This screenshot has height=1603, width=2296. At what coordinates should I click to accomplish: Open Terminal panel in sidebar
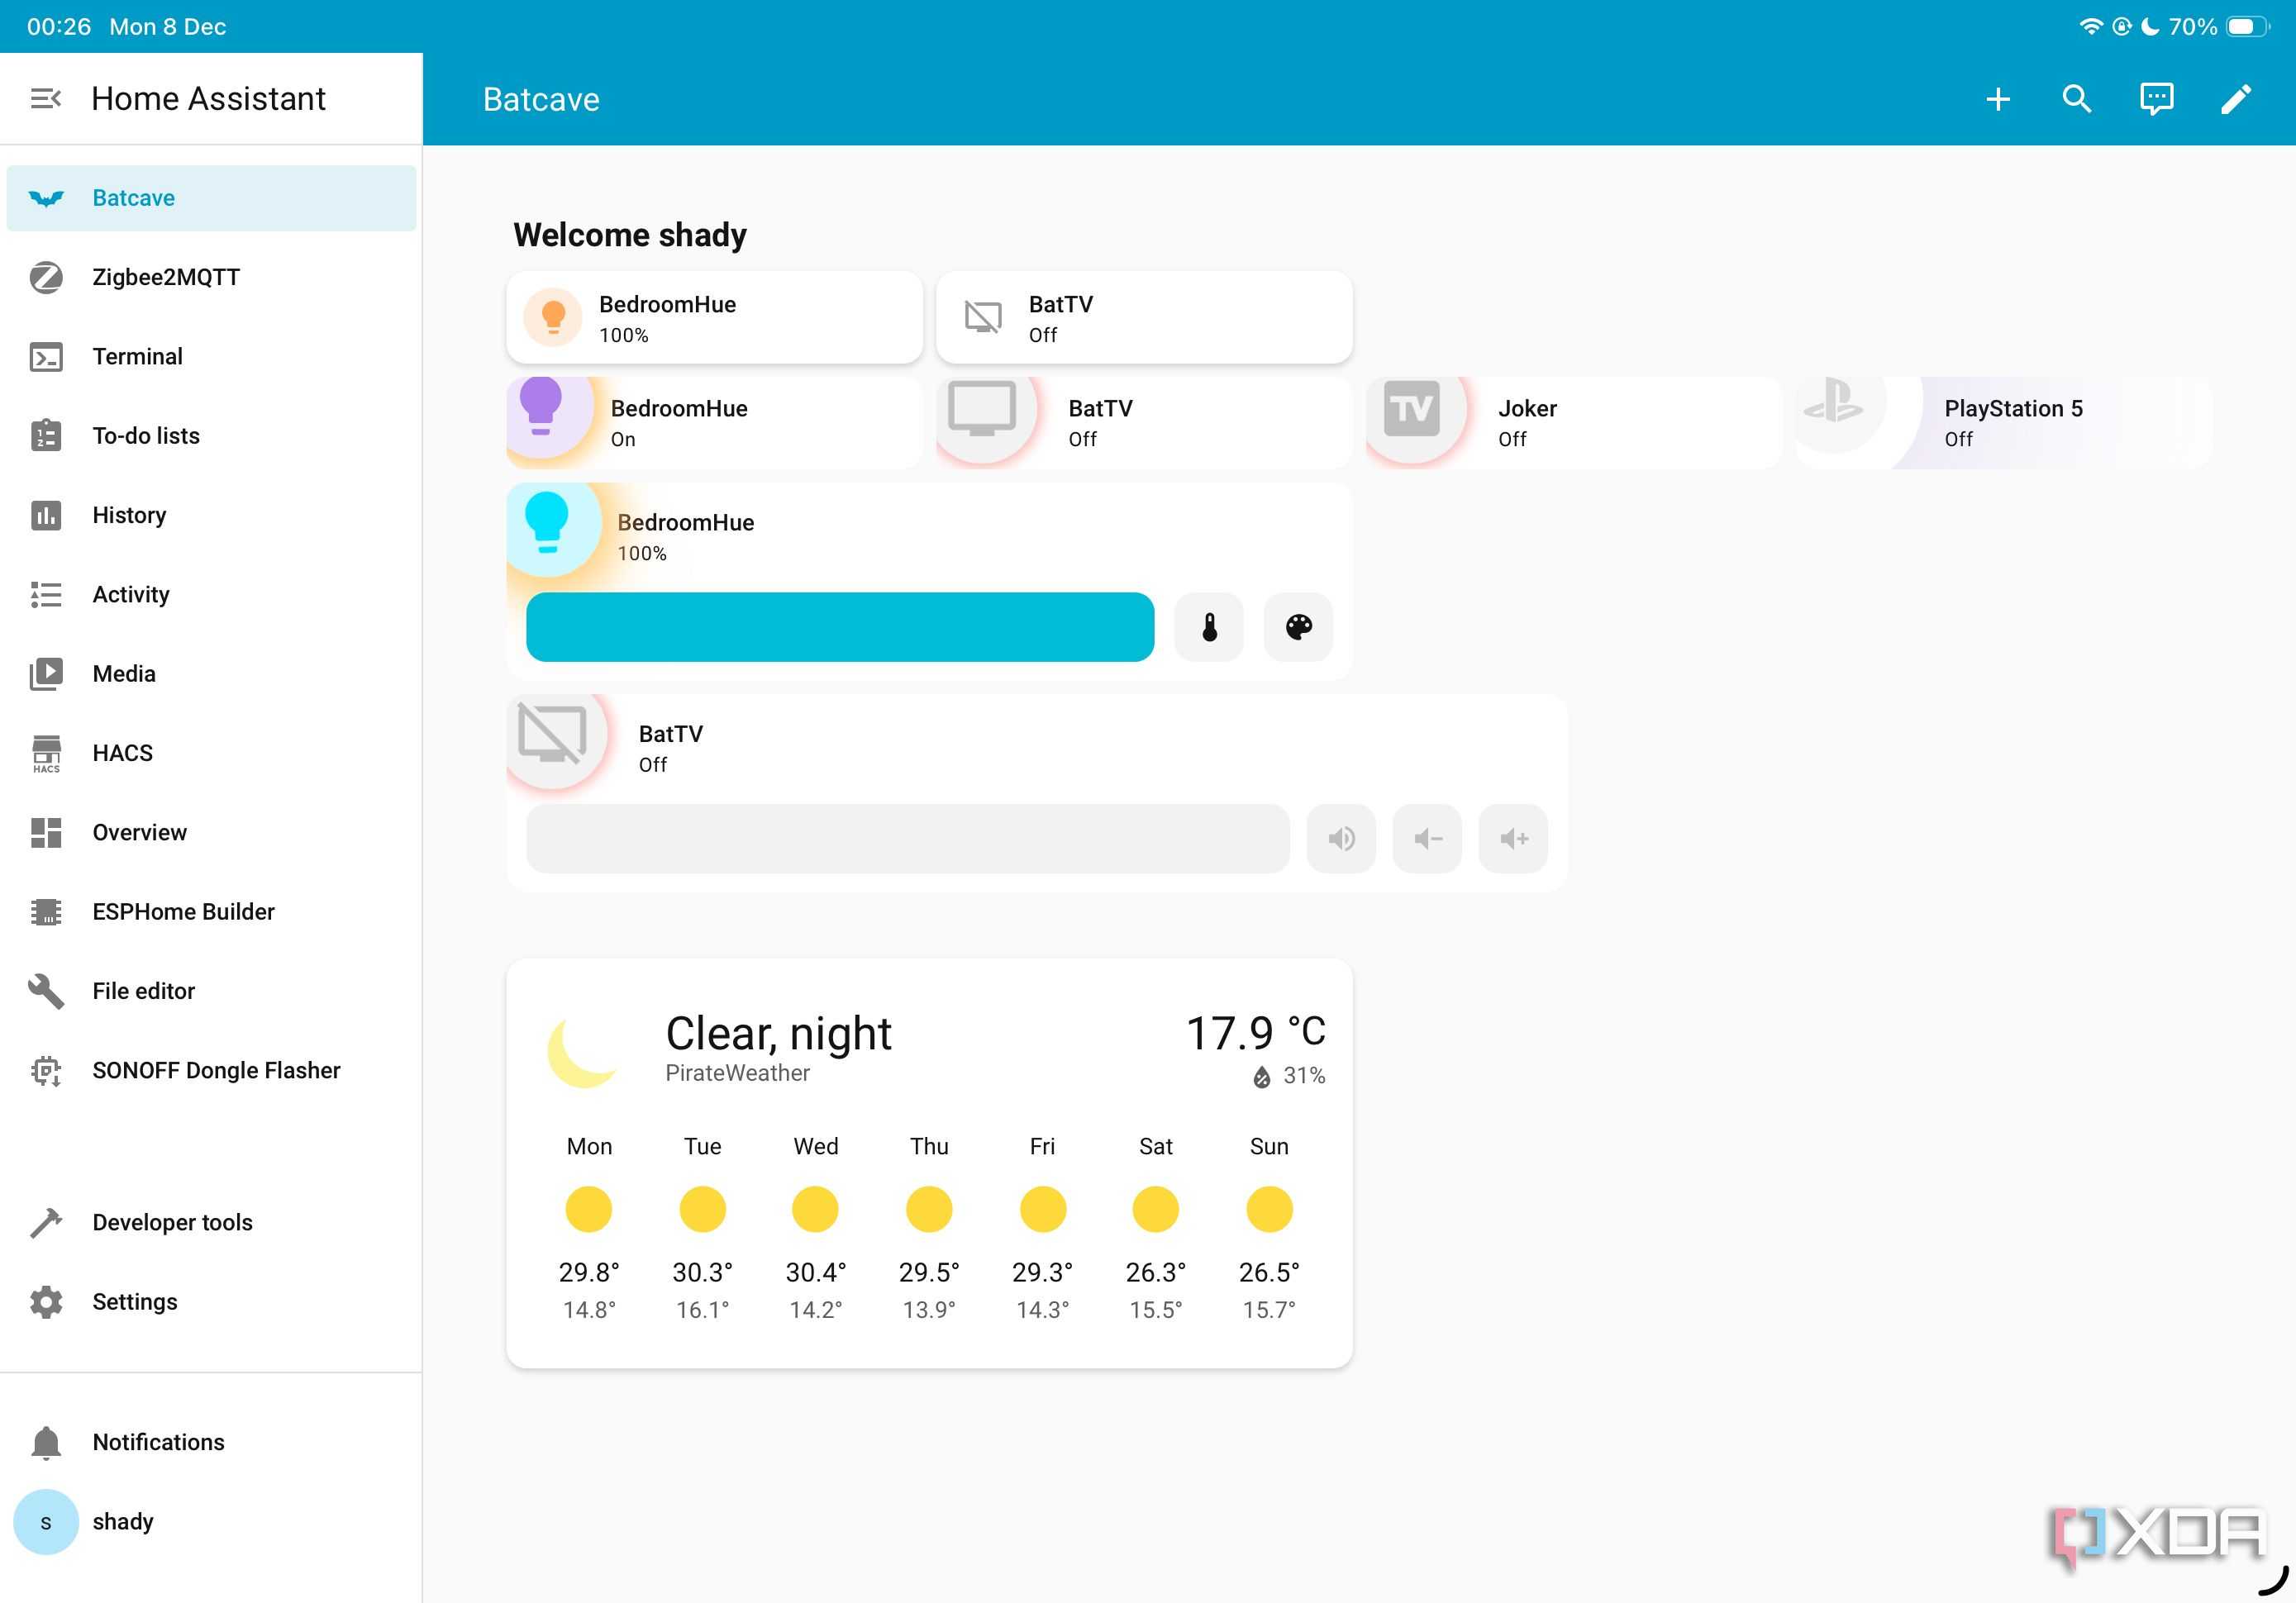[211, 356]
